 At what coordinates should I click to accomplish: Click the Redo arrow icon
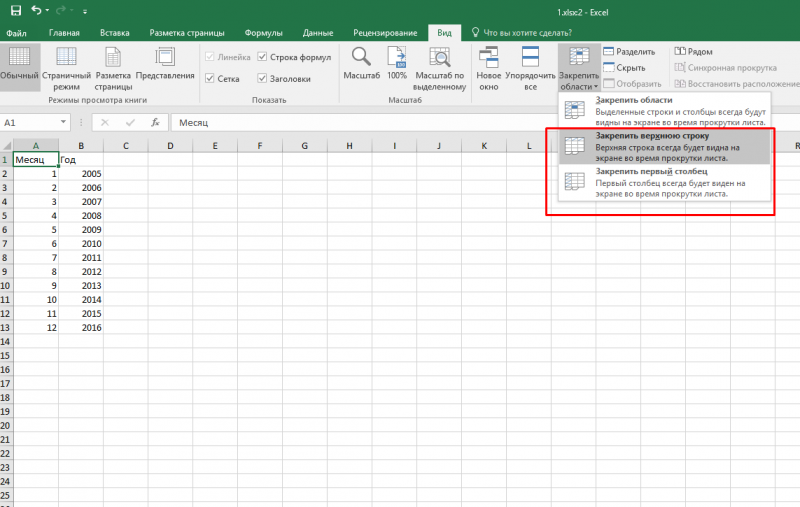[61, 10]
